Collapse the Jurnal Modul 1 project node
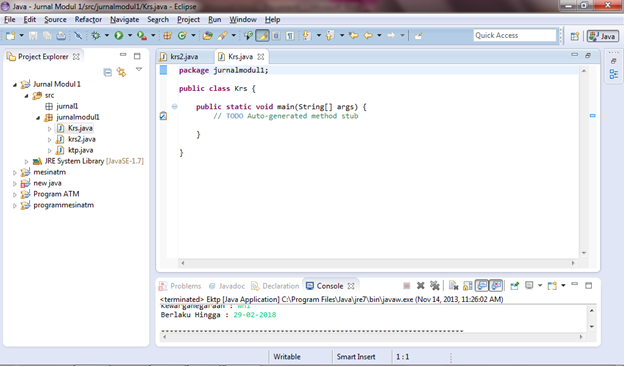The height and width of the screenshot is (367, 625). [15, 84]
